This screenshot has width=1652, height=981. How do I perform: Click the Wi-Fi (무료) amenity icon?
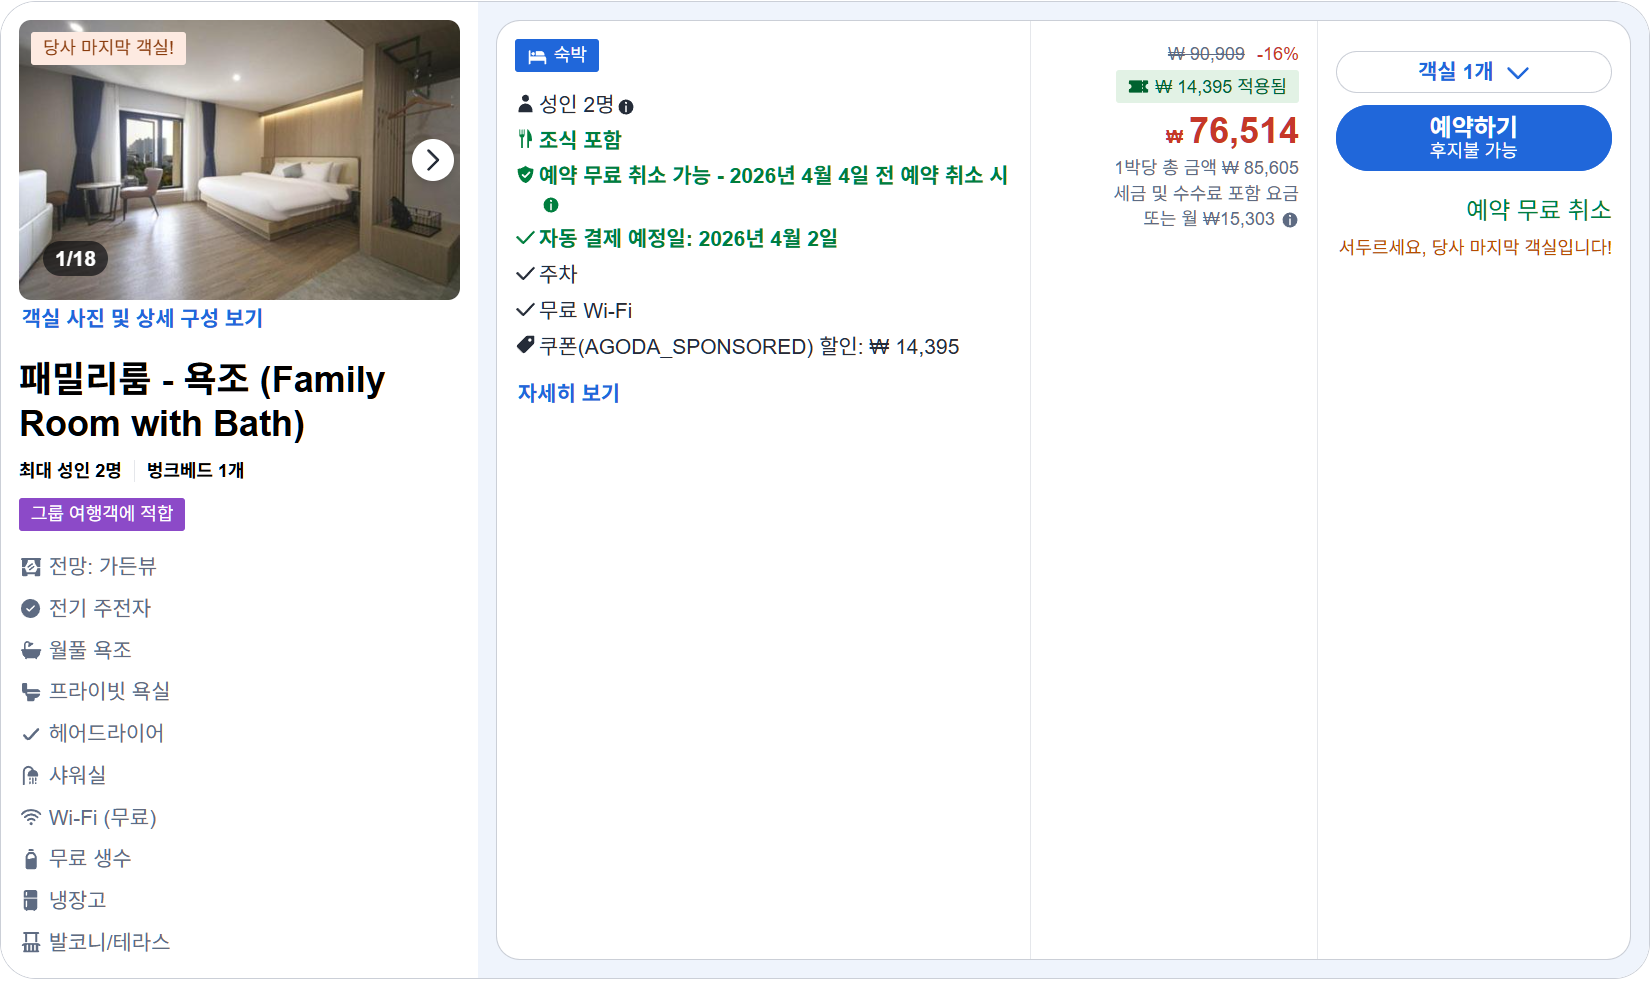click(x=30, y=817)
